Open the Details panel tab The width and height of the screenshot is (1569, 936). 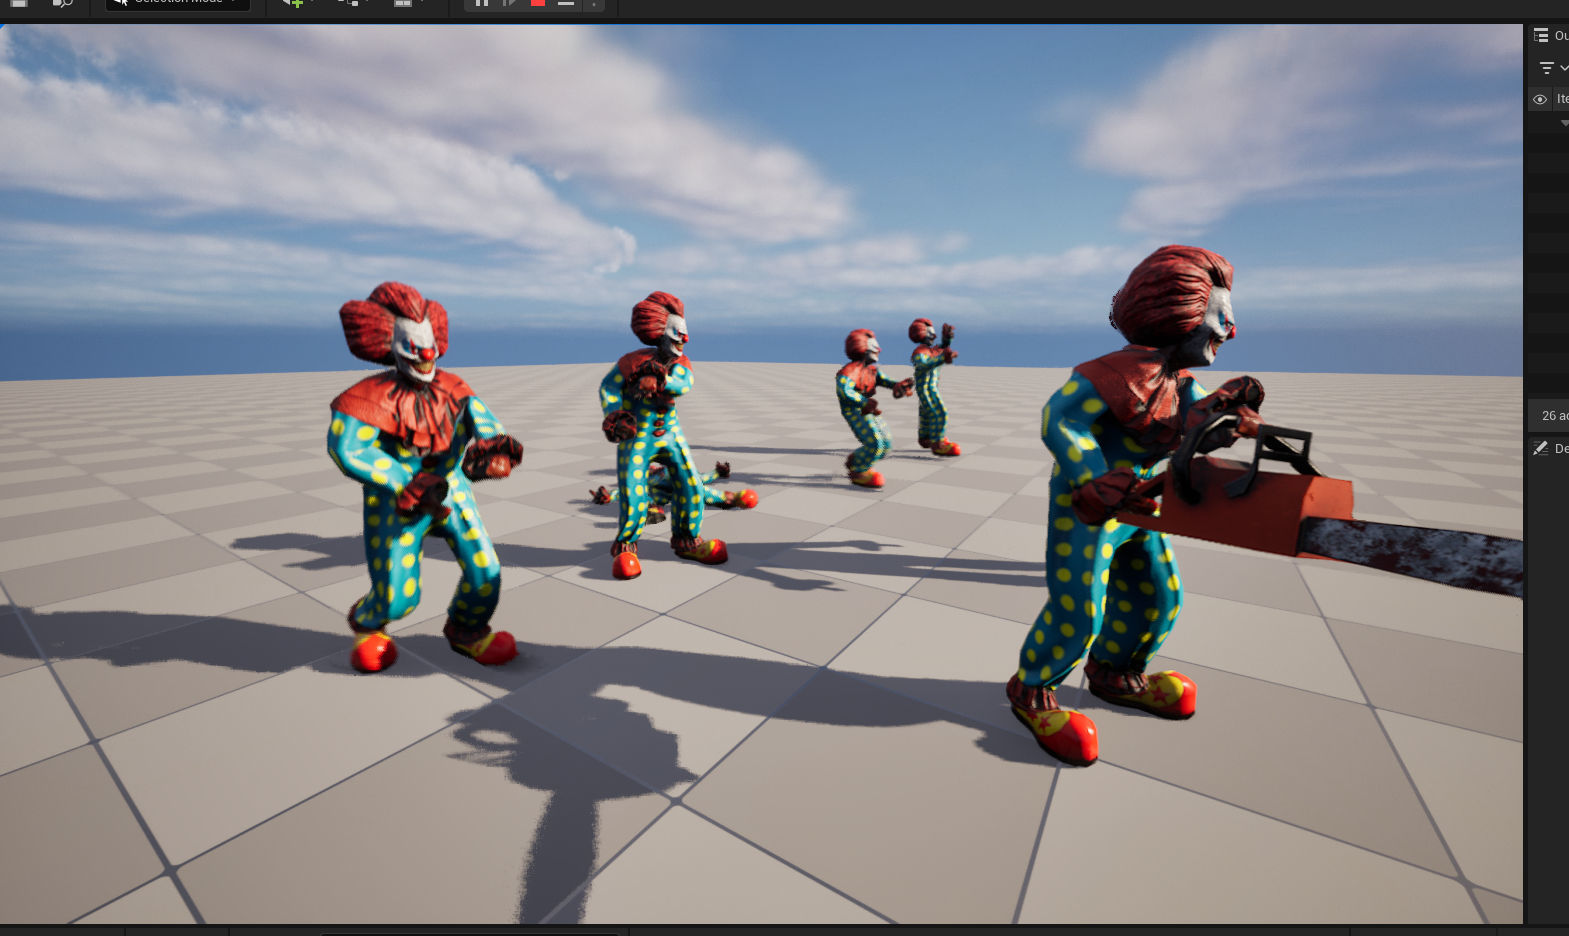1551,448
